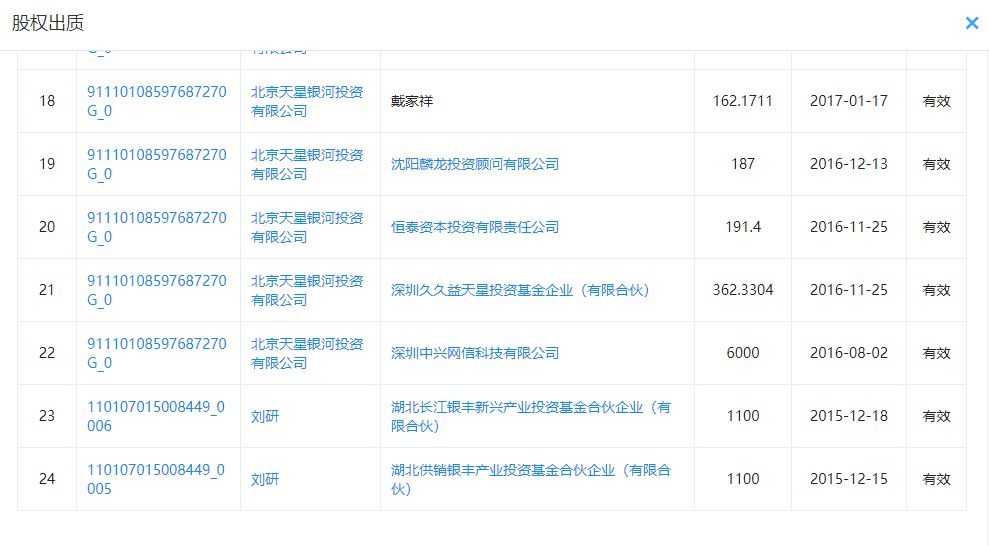
Task: Open registration number link in row 18
Action: 157,101
